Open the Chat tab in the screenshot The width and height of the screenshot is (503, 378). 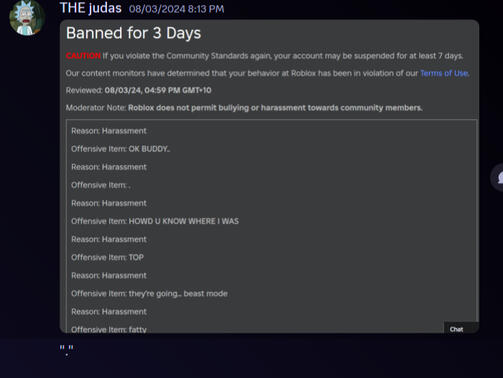456,329
